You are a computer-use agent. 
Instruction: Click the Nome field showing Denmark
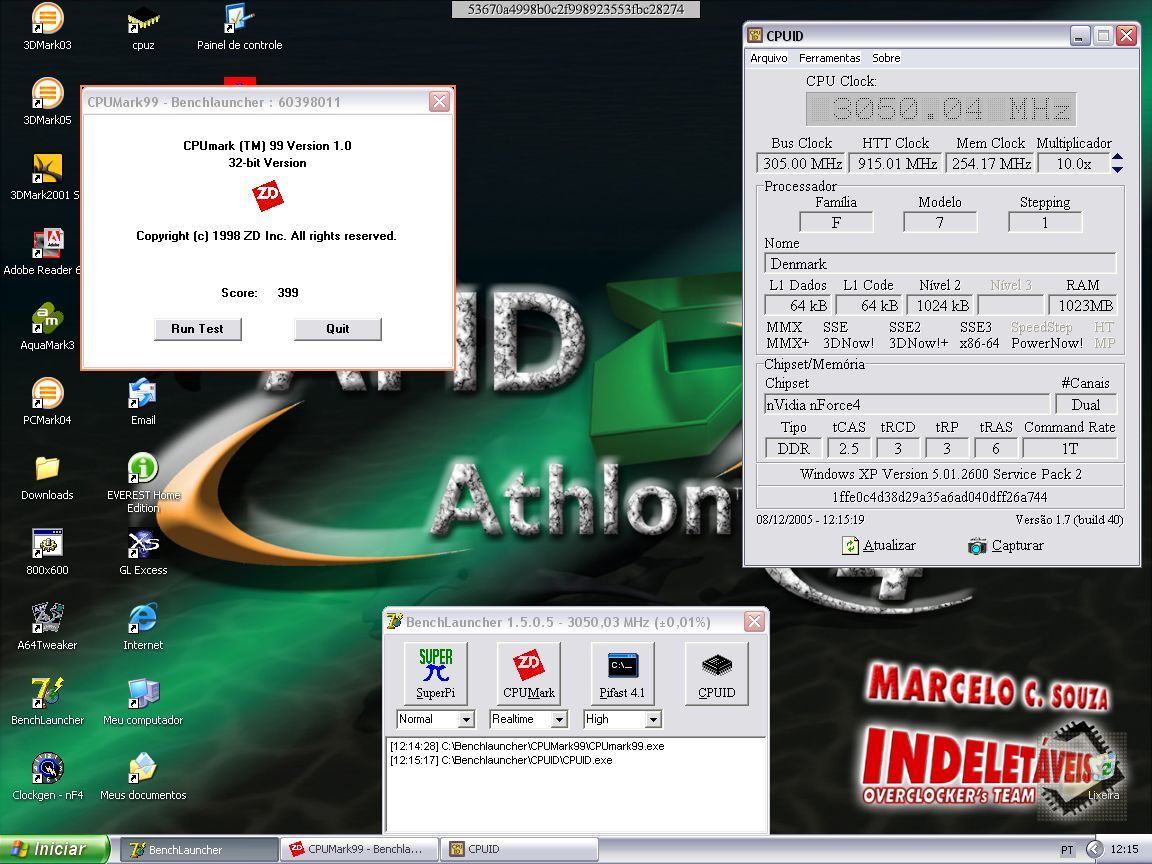click(940, 264)
